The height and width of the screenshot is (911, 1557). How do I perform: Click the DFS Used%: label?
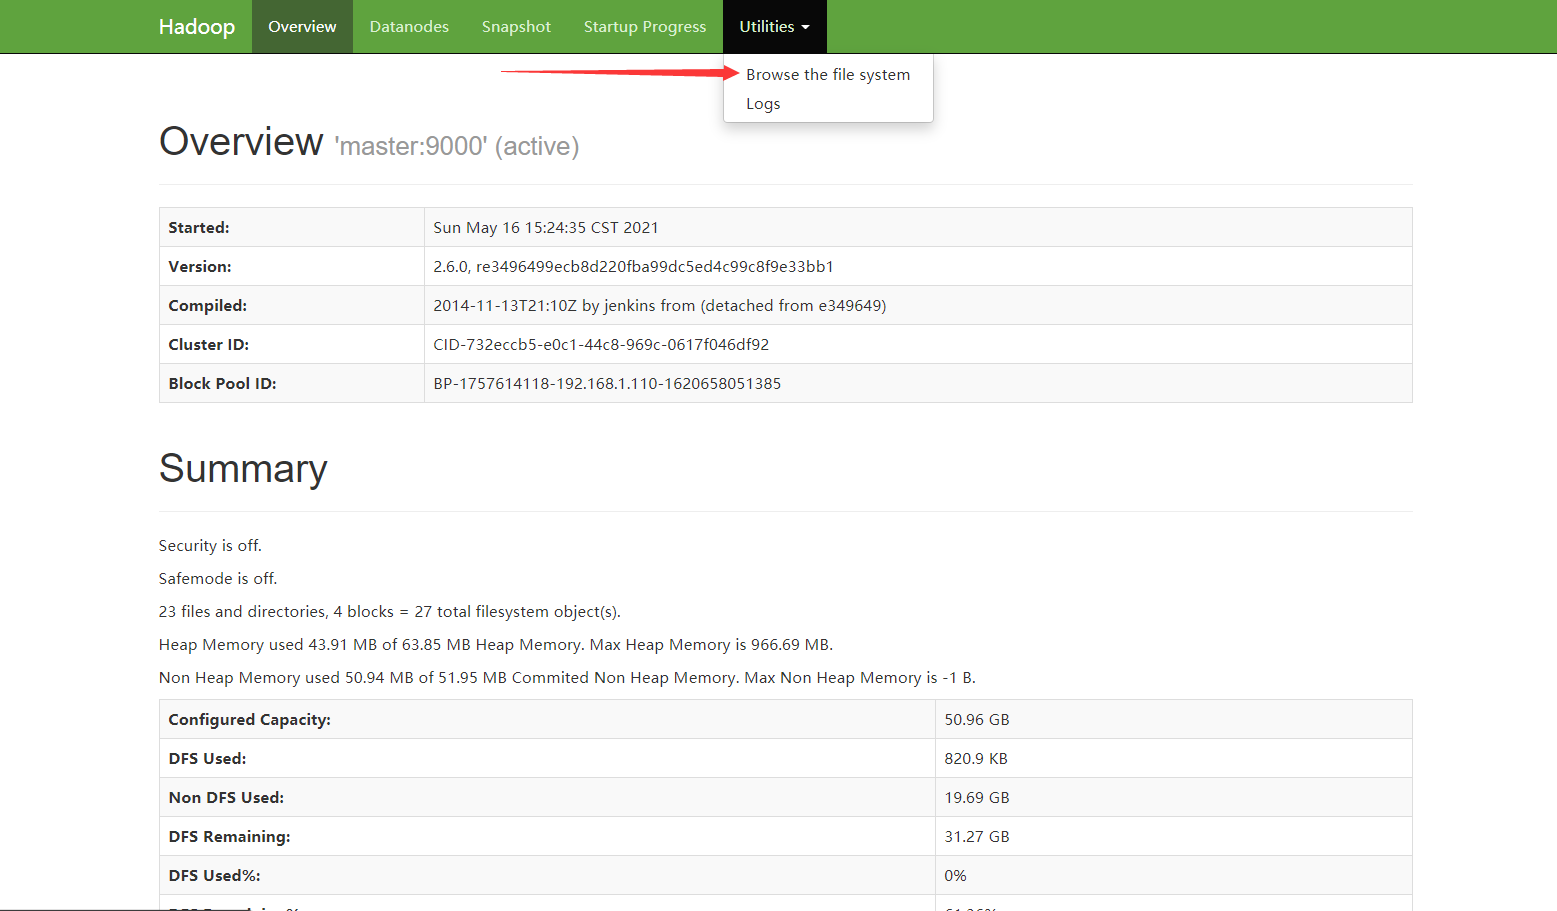(x=214, y=876)
